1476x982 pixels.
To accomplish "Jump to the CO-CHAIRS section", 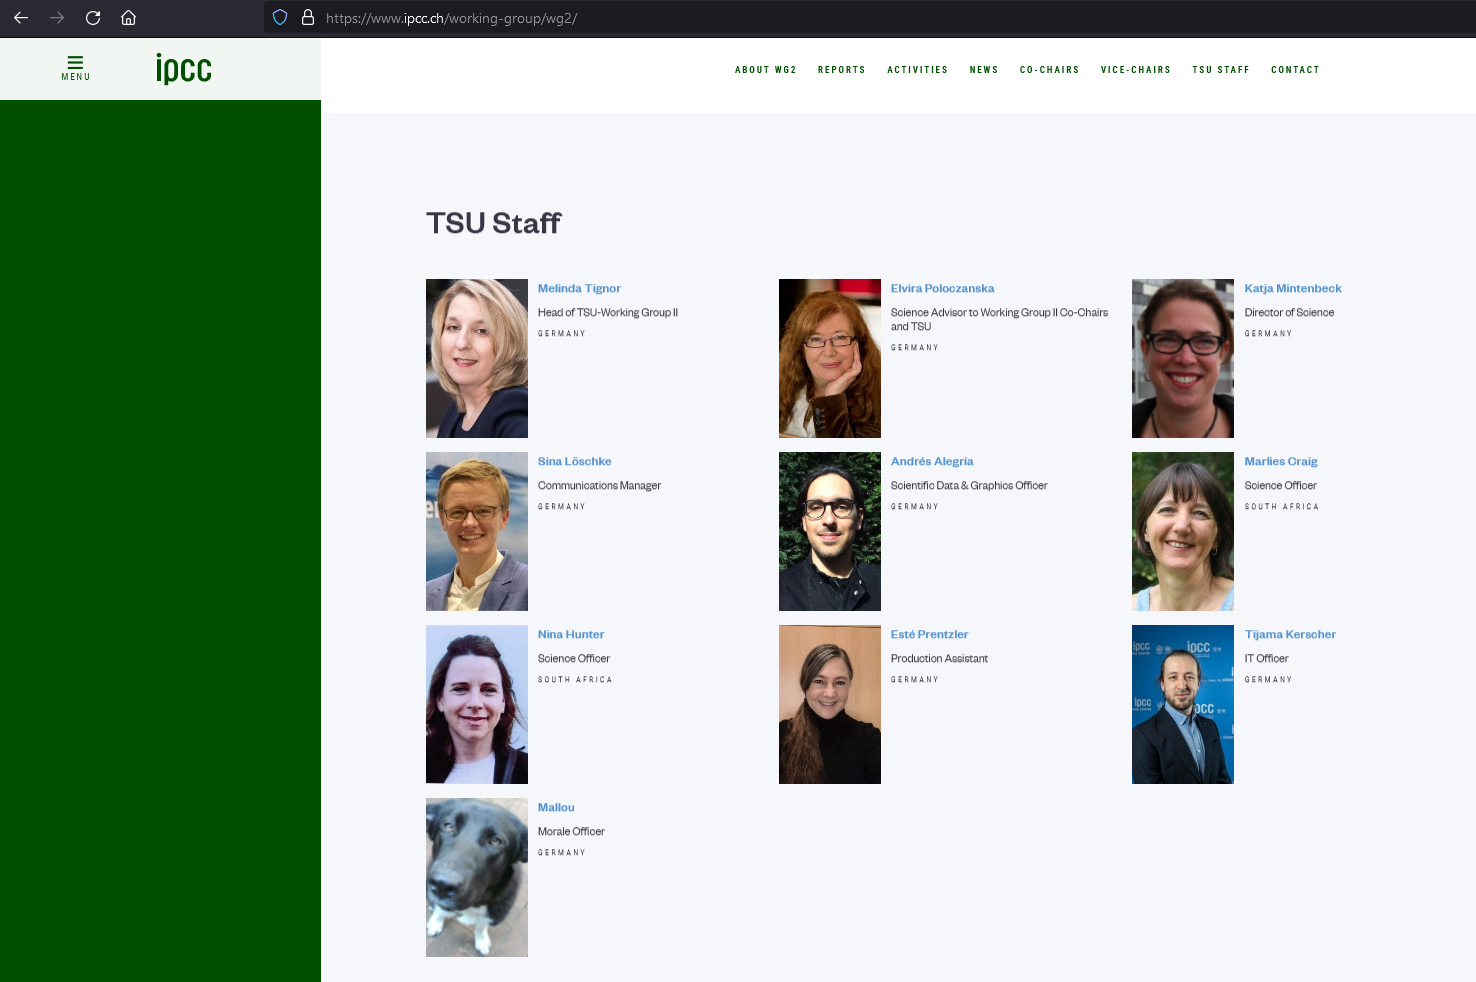I will coord(1050,70).
